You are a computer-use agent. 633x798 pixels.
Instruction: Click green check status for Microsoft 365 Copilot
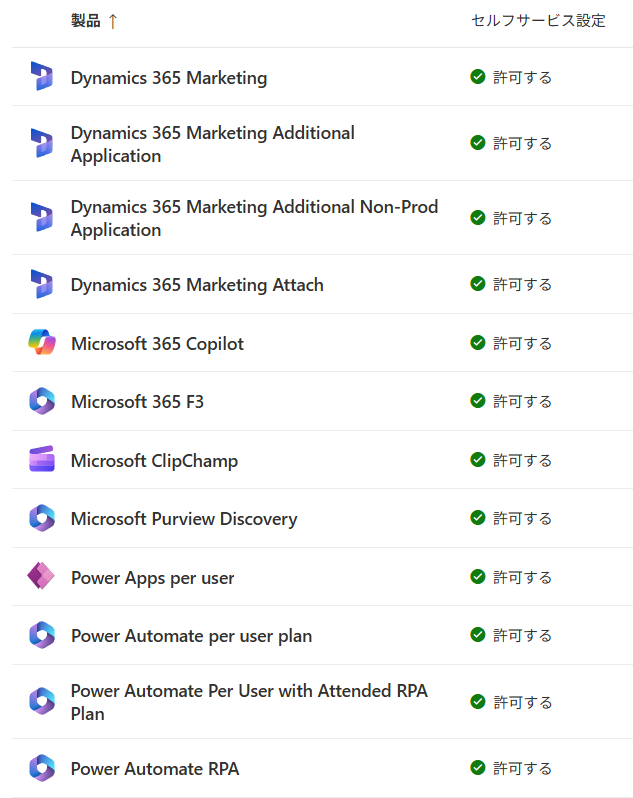pos(478,343)
